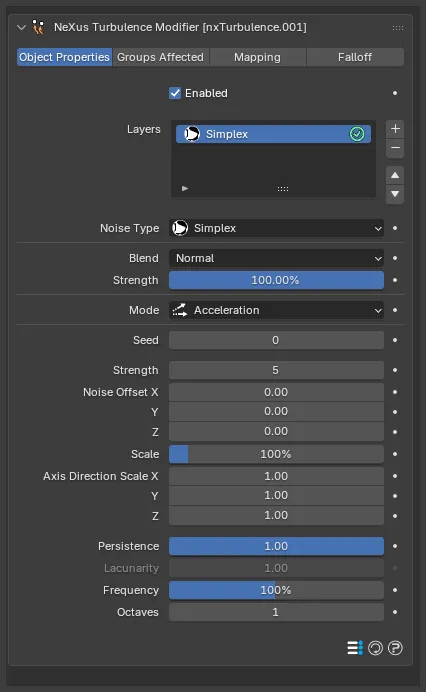Click the circular reset-to-defaults icon

[376, 648]
